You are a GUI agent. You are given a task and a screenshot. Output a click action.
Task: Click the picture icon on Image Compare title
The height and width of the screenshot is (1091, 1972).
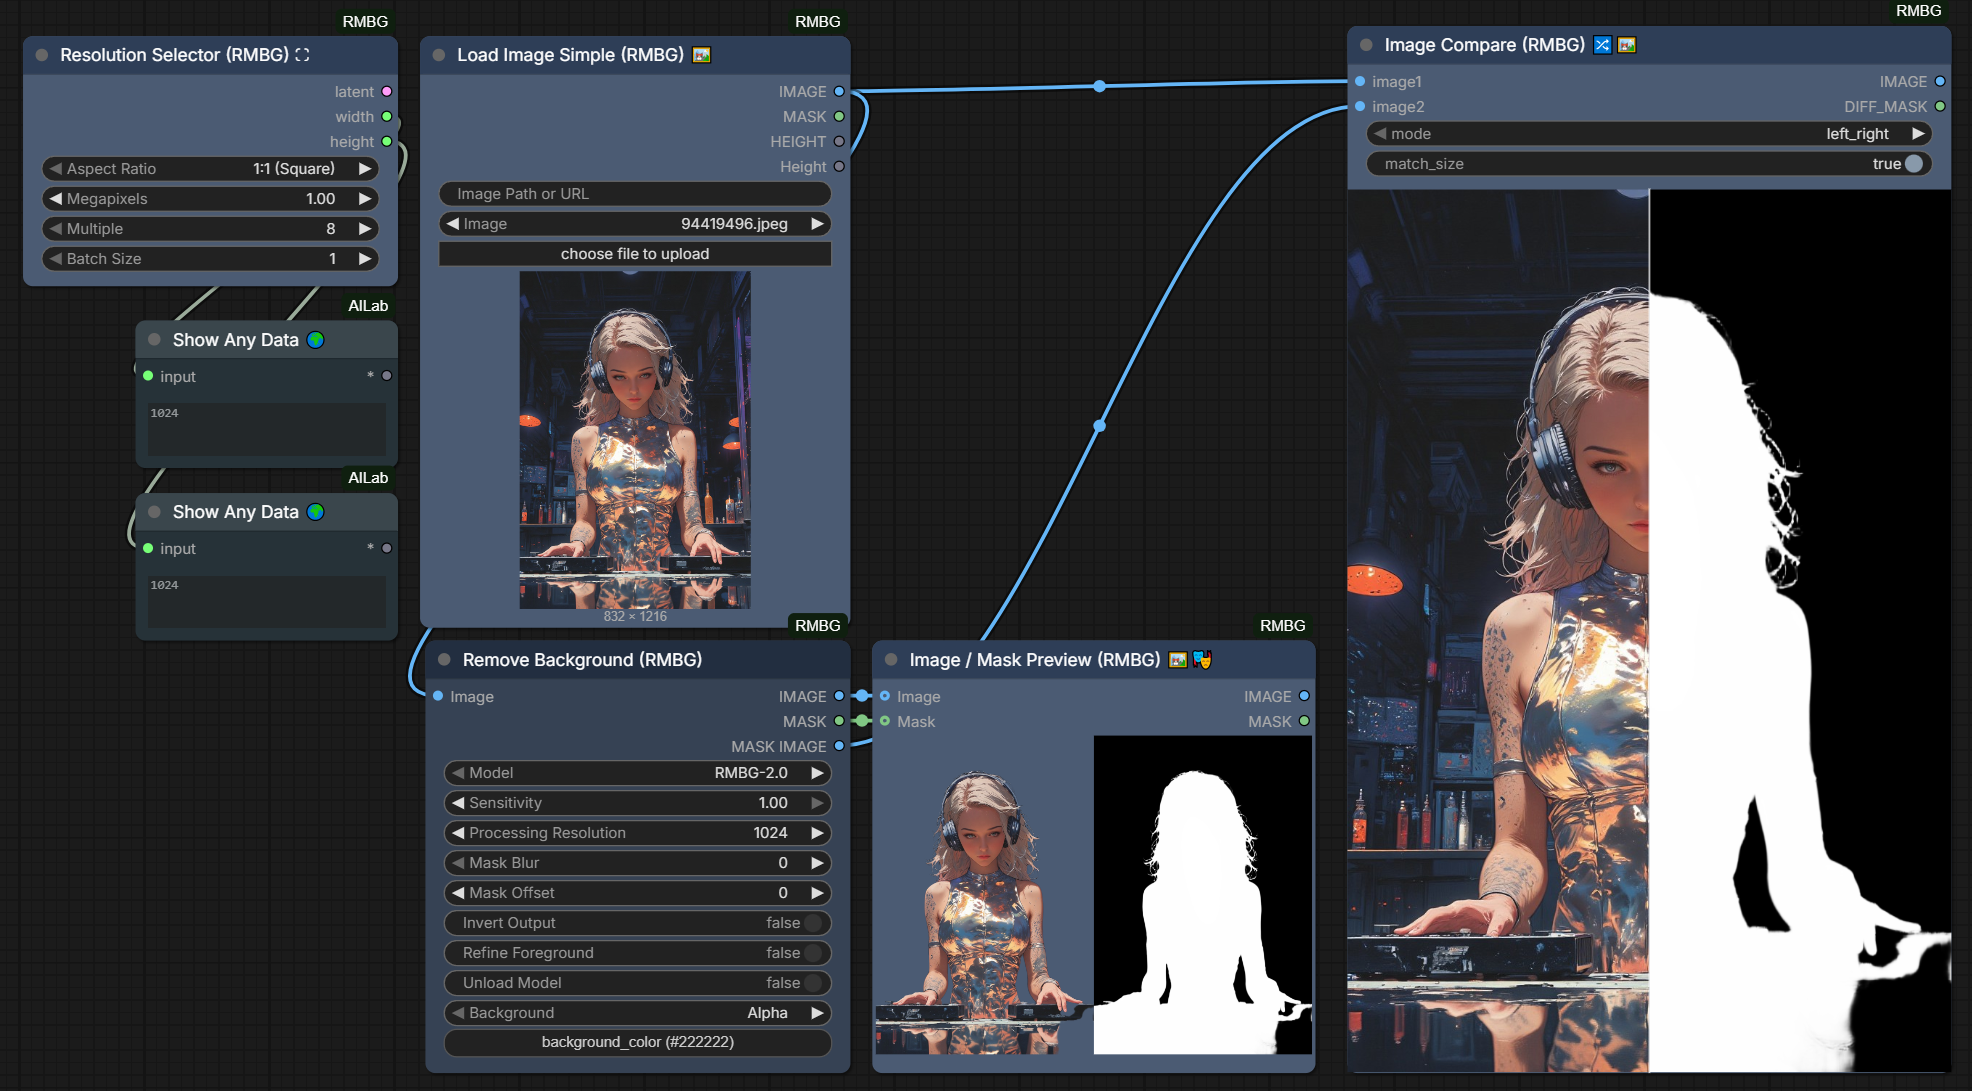pyautogui.click(x=1627, y=45)
